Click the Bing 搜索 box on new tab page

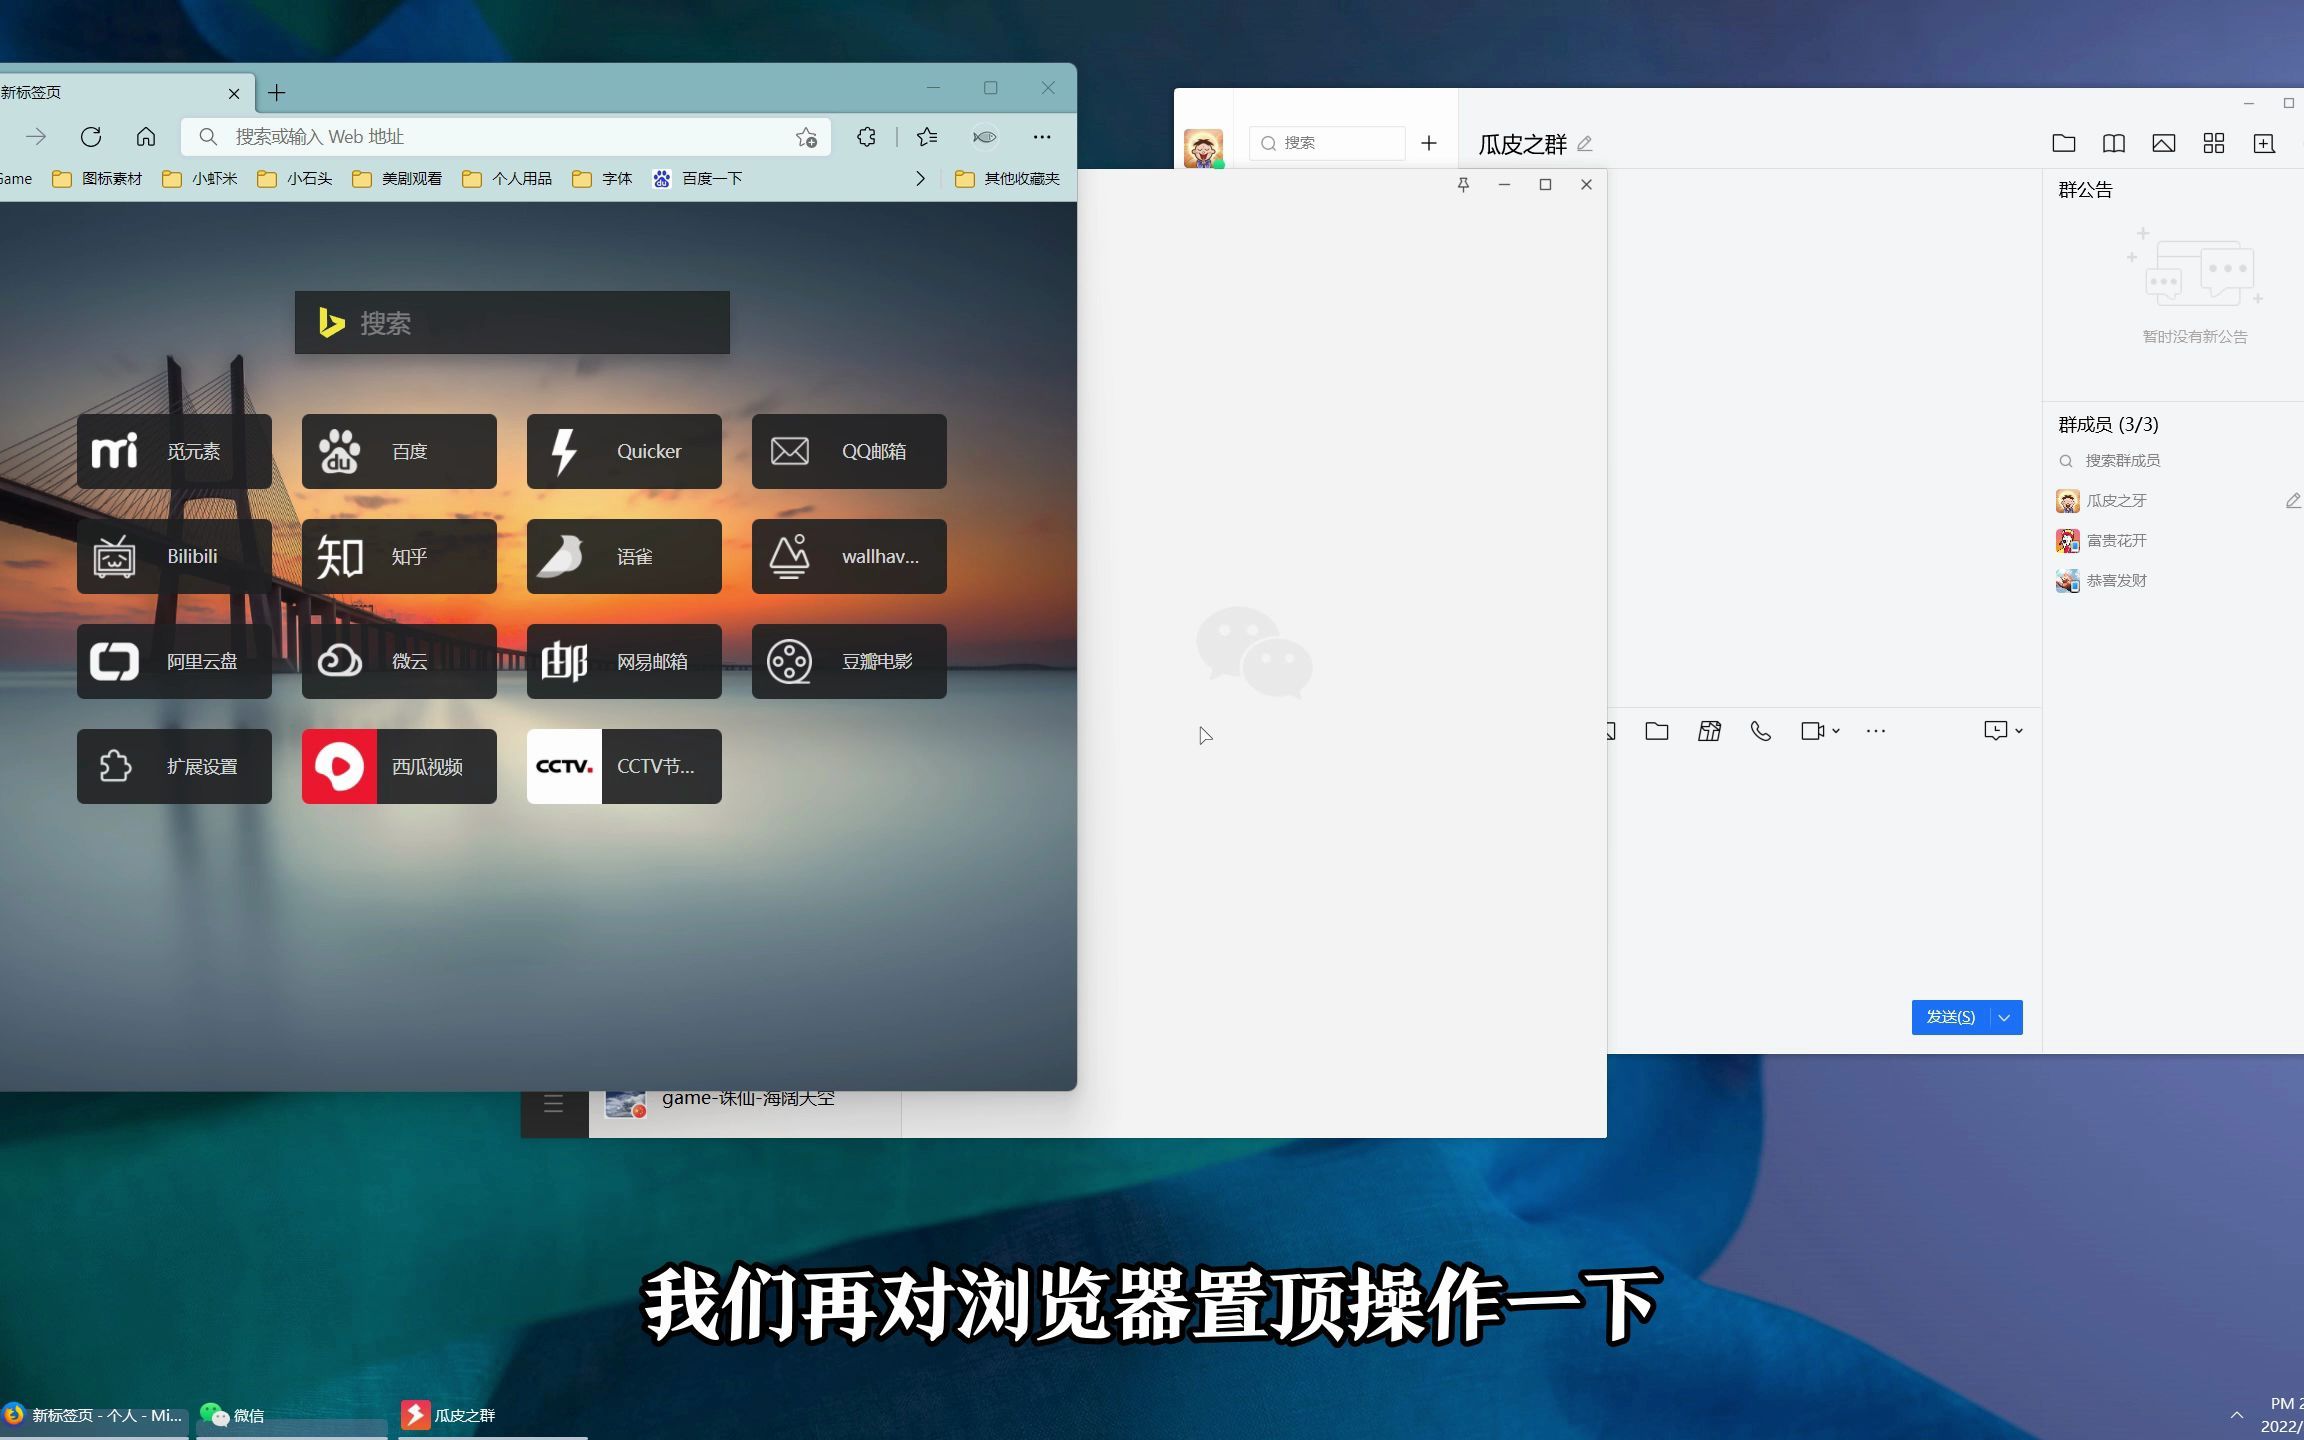point(512,322)
